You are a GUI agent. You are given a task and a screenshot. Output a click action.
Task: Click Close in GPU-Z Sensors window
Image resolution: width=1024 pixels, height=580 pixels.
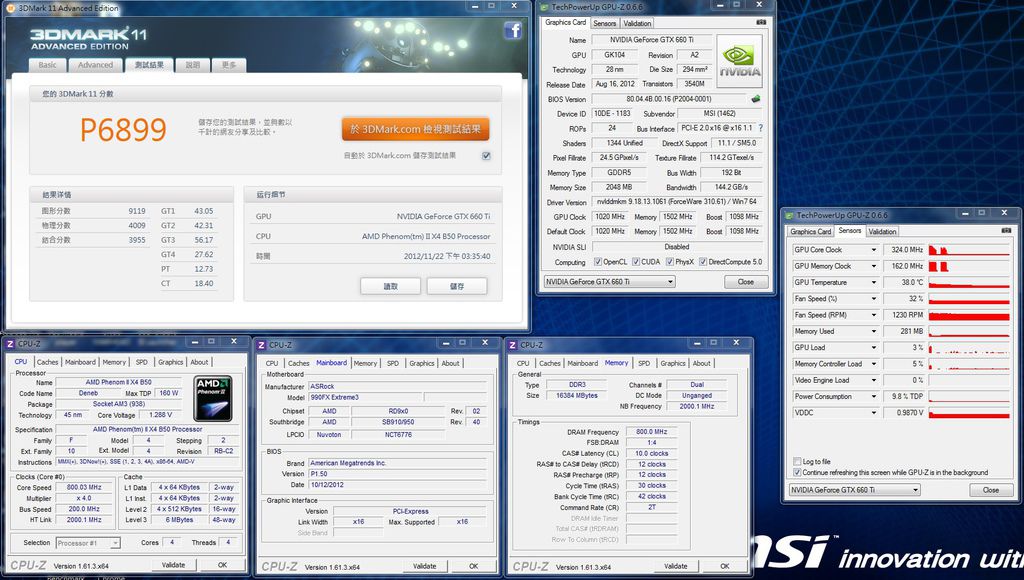(991, 490)
